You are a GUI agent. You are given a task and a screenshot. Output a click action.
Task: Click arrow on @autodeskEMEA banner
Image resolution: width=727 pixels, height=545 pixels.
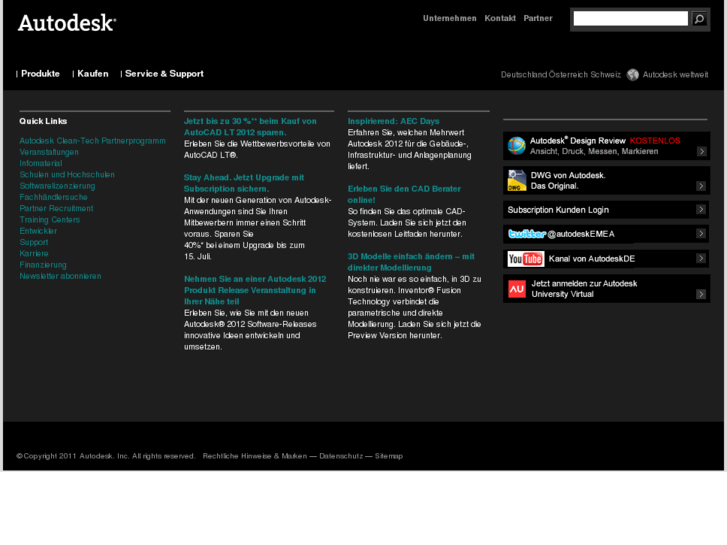point(701,233)
